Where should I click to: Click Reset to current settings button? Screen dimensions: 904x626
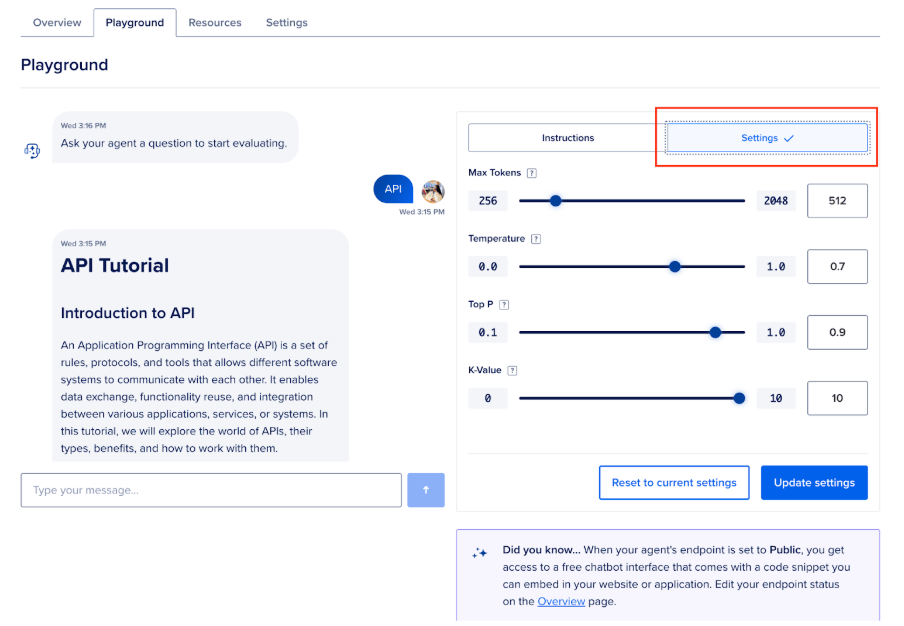coord(674,482)
